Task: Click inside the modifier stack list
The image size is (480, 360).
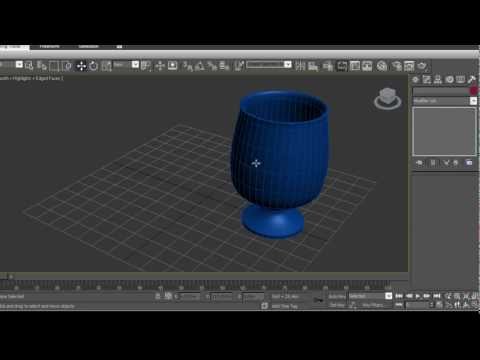Action: pyautogui.click(x=445, y=131)
